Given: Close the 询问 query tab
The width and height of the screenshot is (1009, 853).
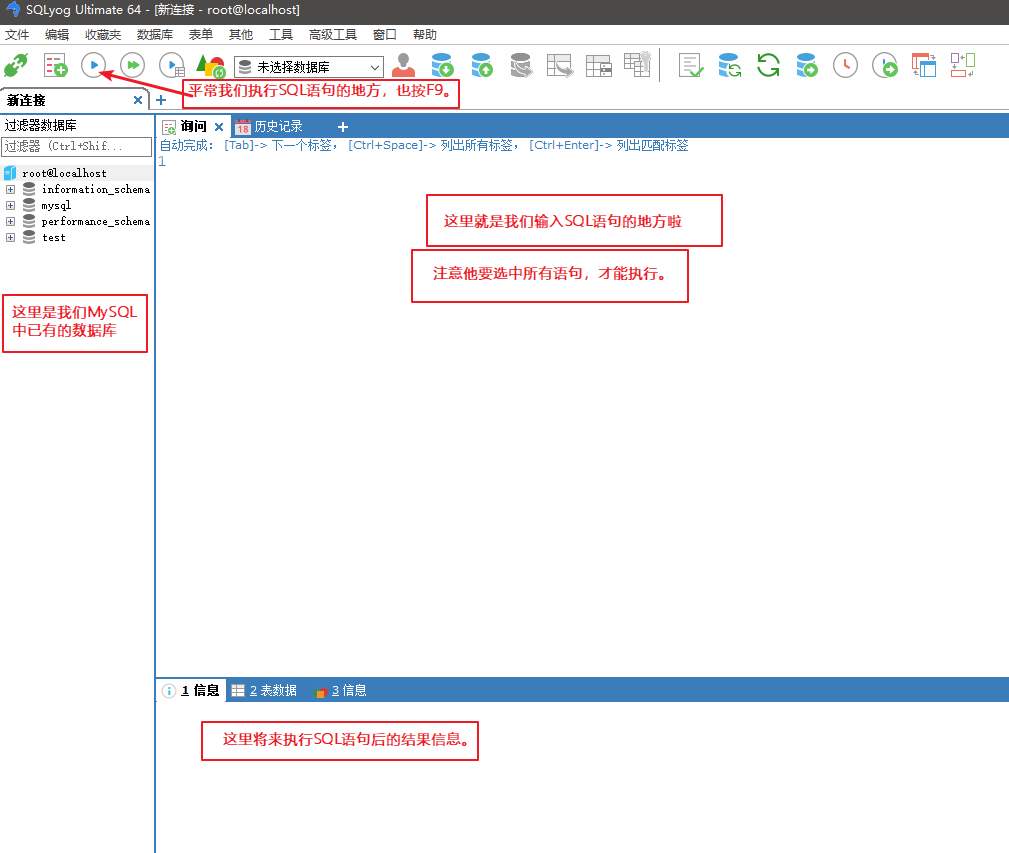Looking at the screenshot, I should coord(219,127).
